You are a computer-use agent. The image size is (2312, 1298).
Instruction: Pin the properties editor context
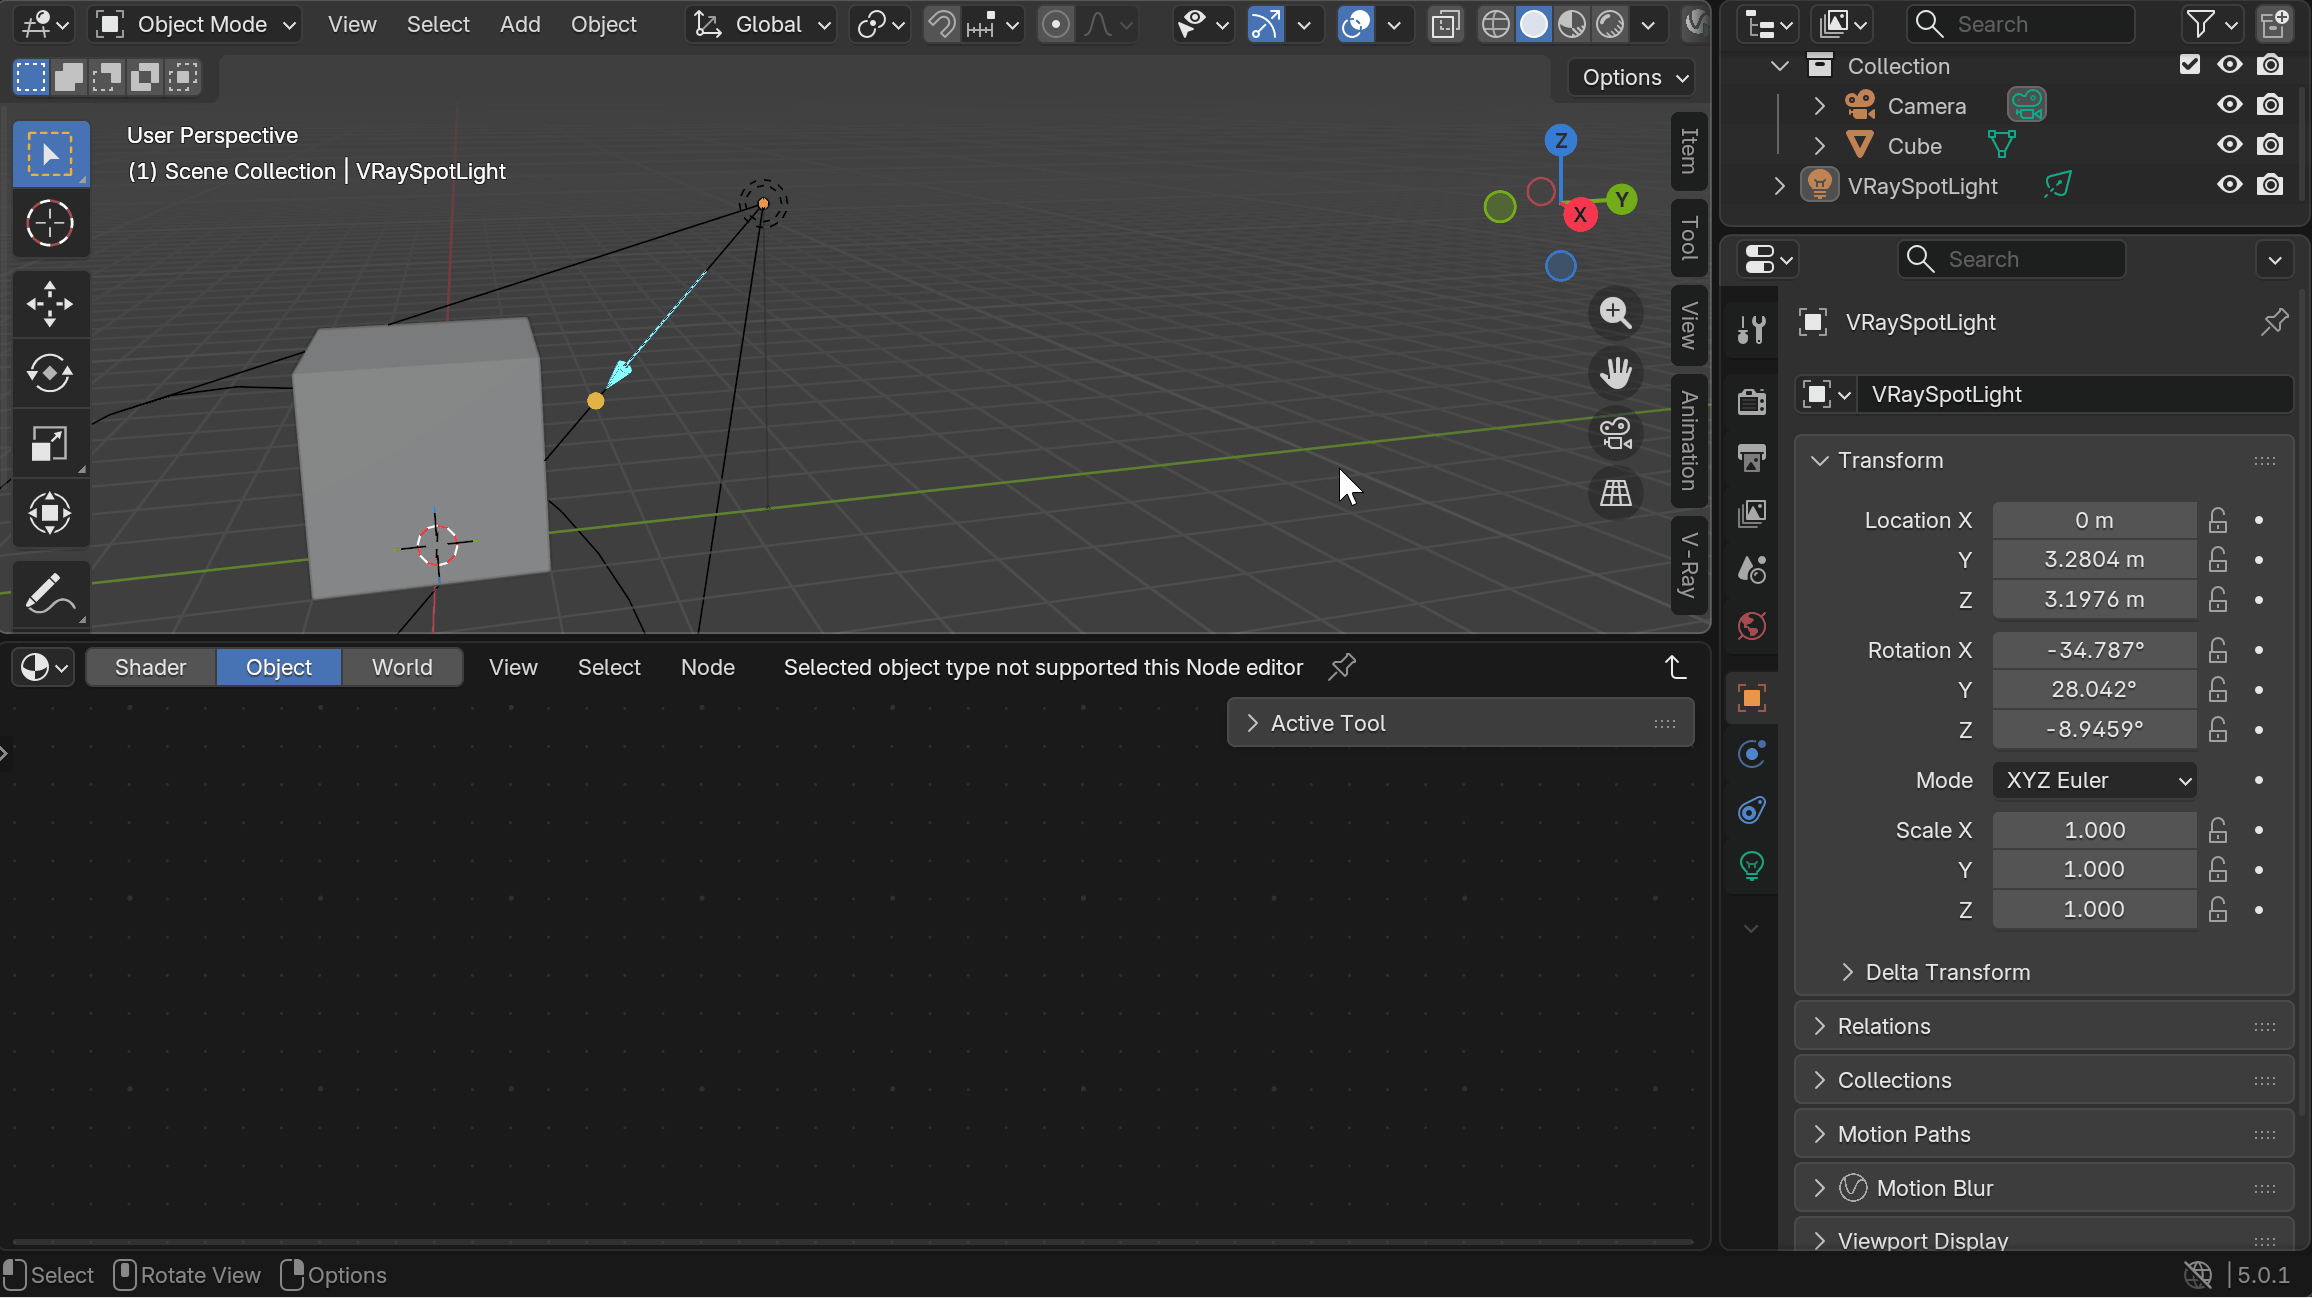click(2274, 322)
